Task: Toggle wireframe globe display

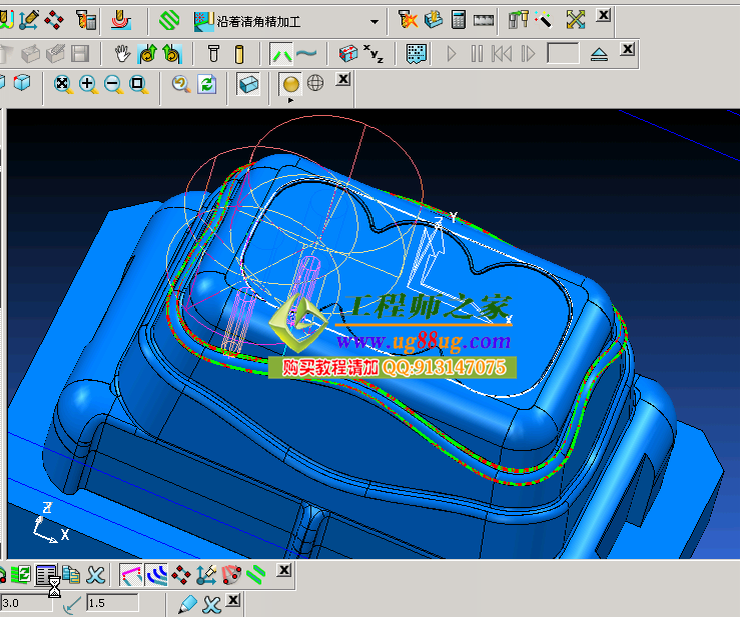Action: pos(315,84)
